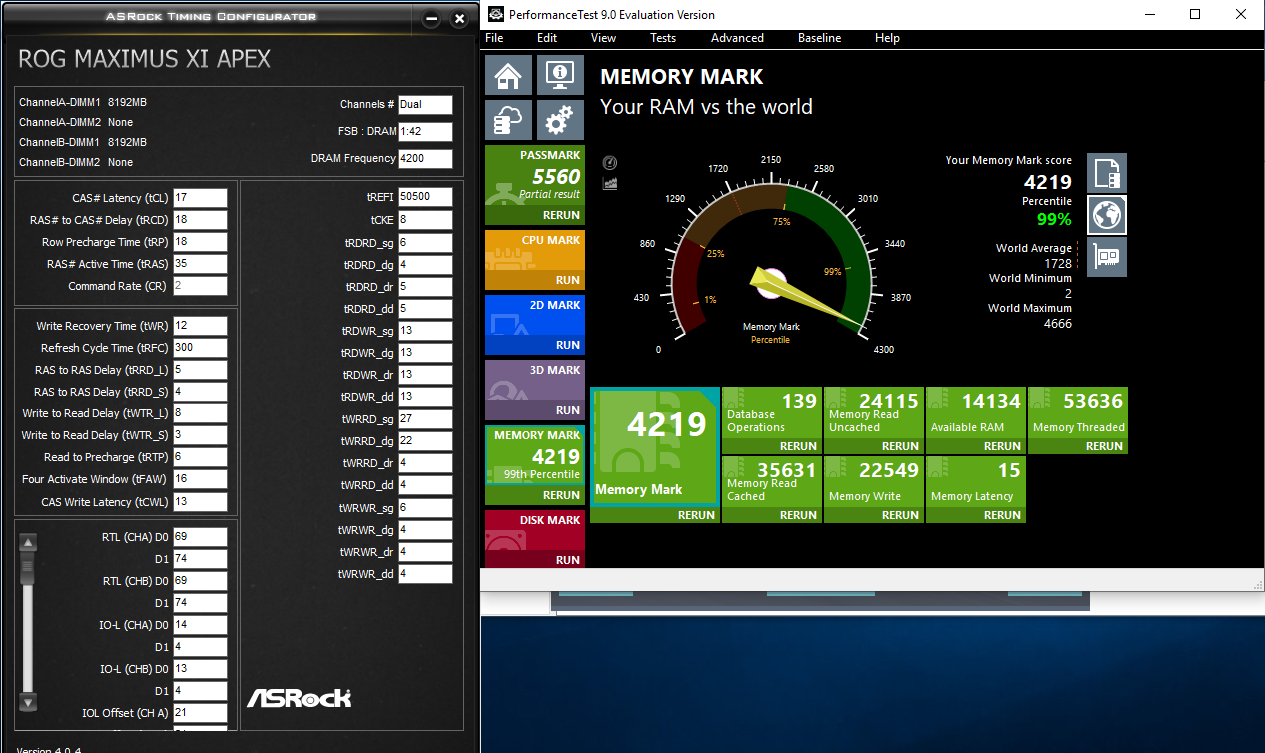Click the tCKE value field

pos(425,219)
